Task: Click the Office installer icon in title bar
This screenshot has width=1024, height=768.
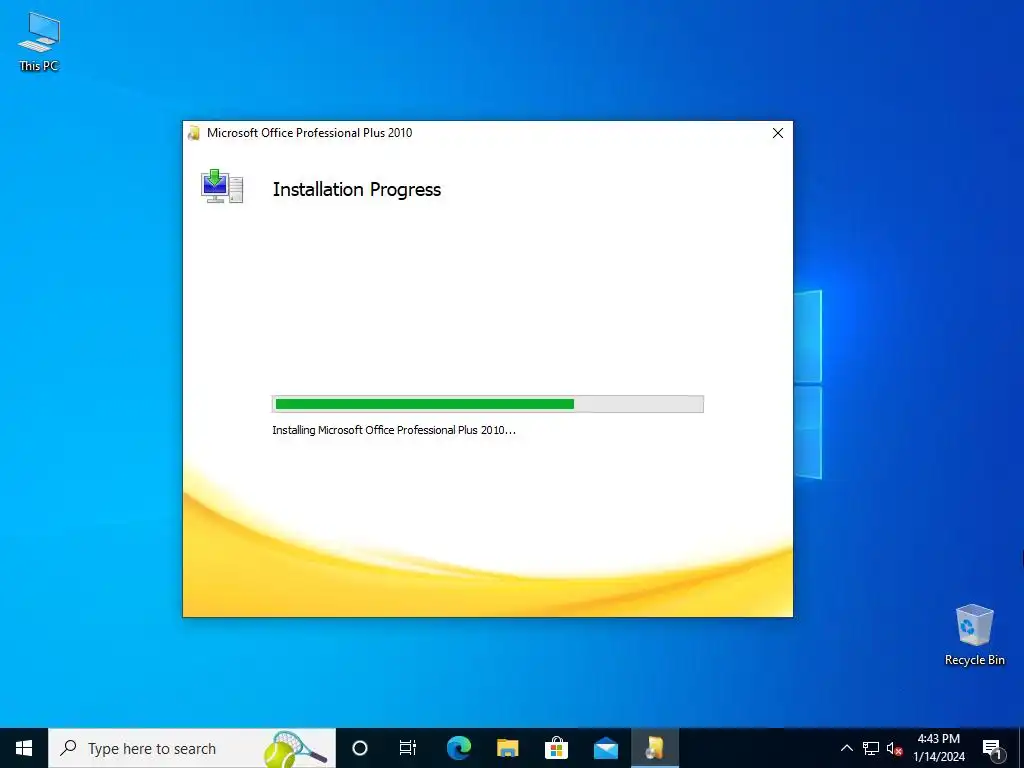Action: pos(193,133)
